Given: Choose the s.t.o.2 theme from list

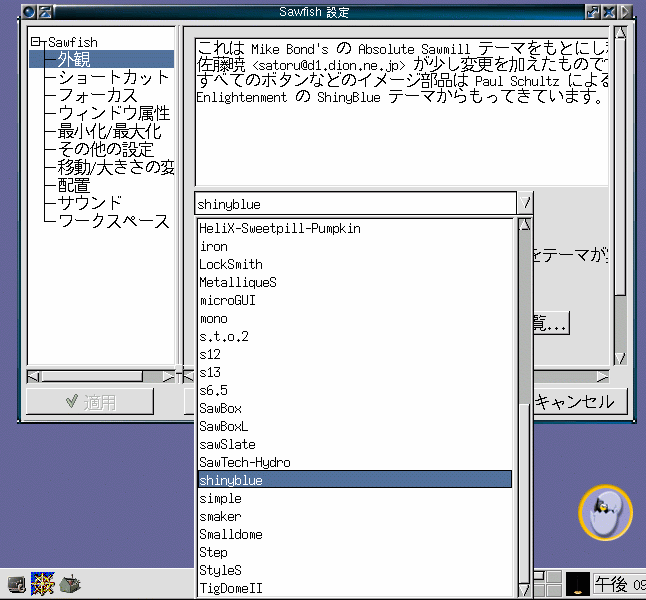Looking at the screenshot, I should click(x=355, y=337).
